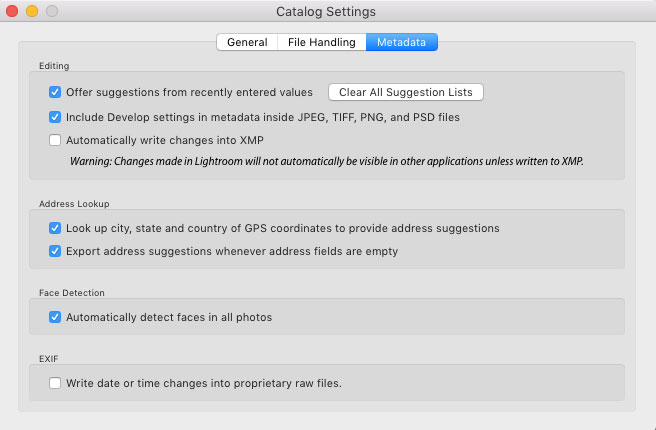
Task: Click the XMP warning message text
Action: [326, 161]
